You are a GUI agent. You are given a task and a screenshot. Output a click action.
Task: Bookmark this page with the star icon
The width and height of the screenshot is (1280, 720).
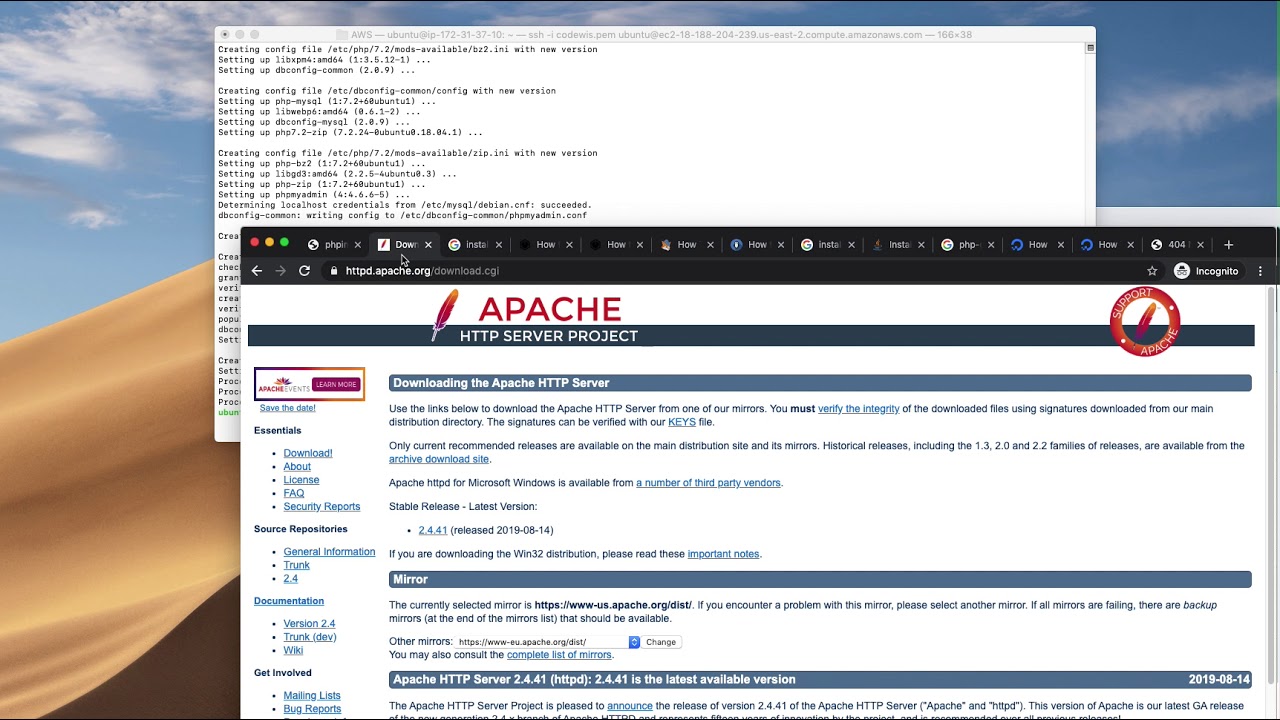click(1152, 271)
